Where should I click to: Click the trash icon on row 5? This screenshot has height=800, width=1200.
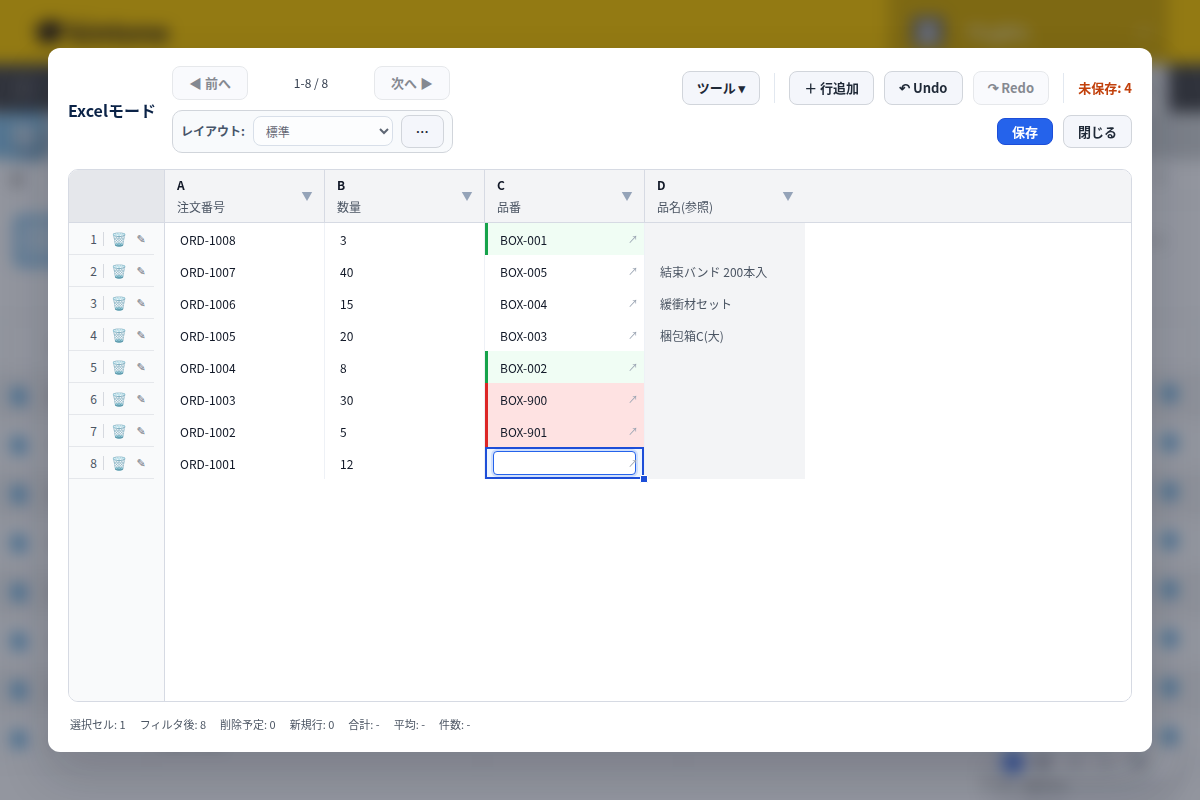[x=119, y=367]
